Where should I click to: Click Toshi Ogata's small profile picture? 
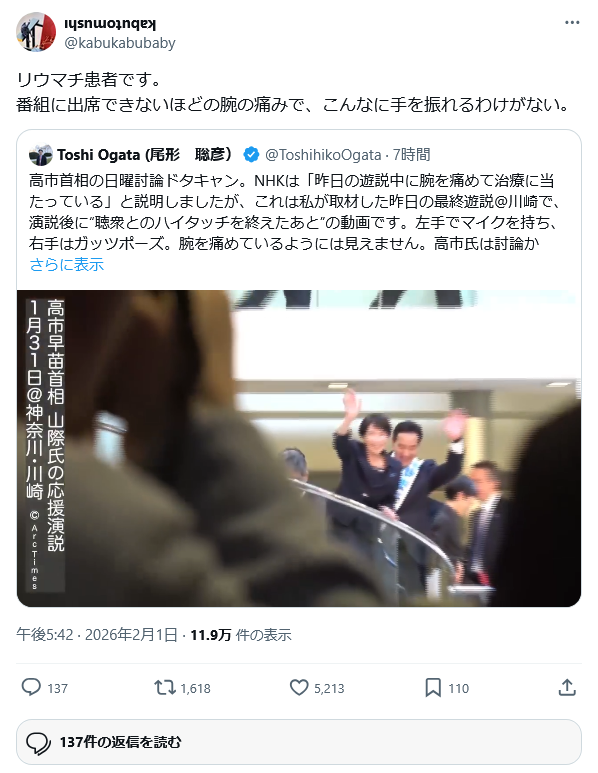point(40,155)
